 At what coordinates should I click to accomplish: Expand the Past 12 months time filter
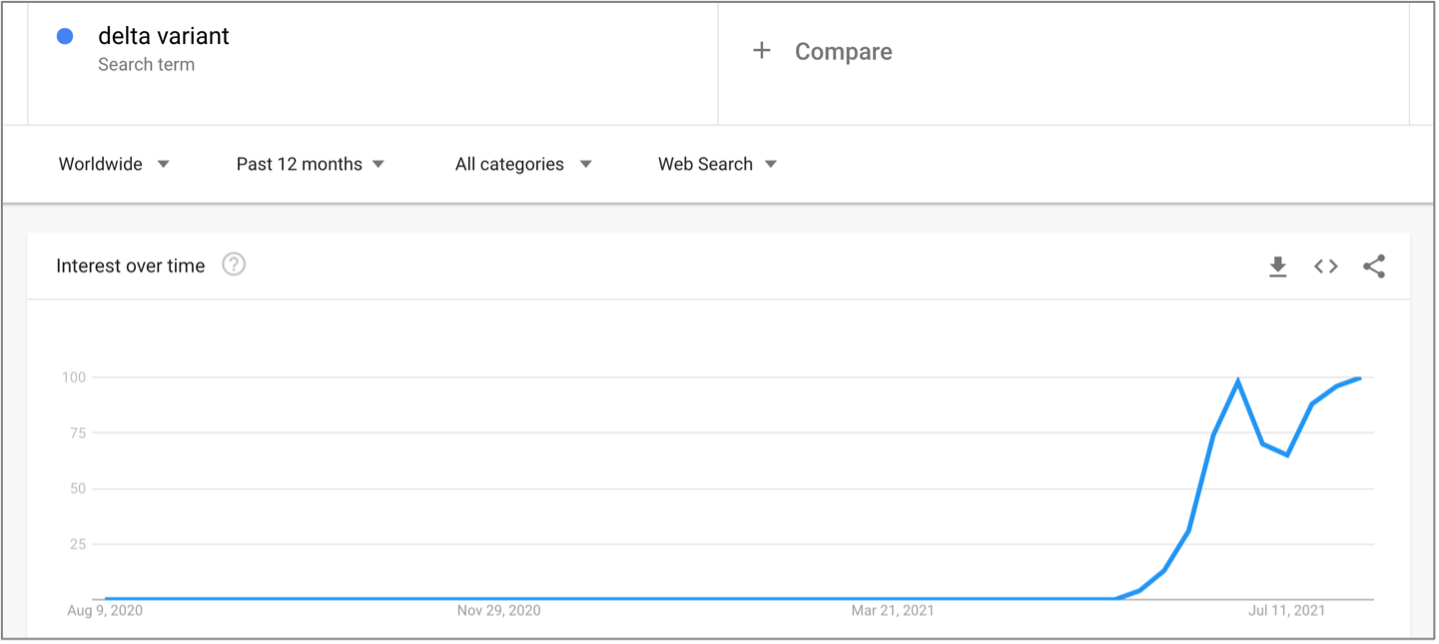(x=310, y=164)
